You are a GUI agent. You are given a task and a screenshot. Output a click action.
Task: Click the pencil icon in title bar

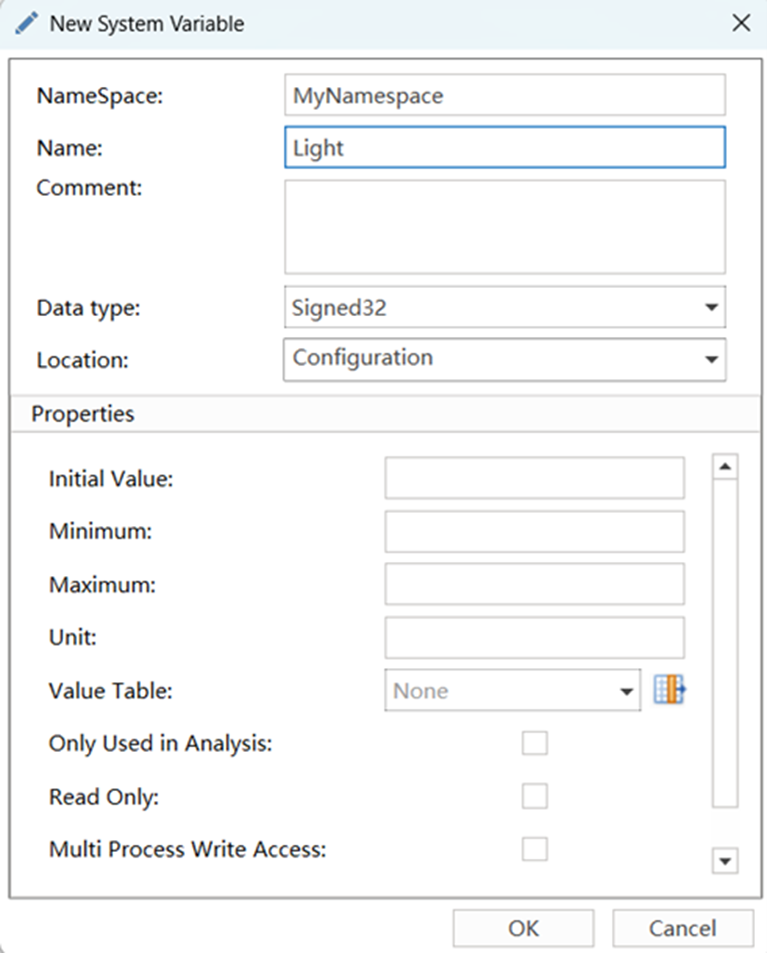pos(28,23)
